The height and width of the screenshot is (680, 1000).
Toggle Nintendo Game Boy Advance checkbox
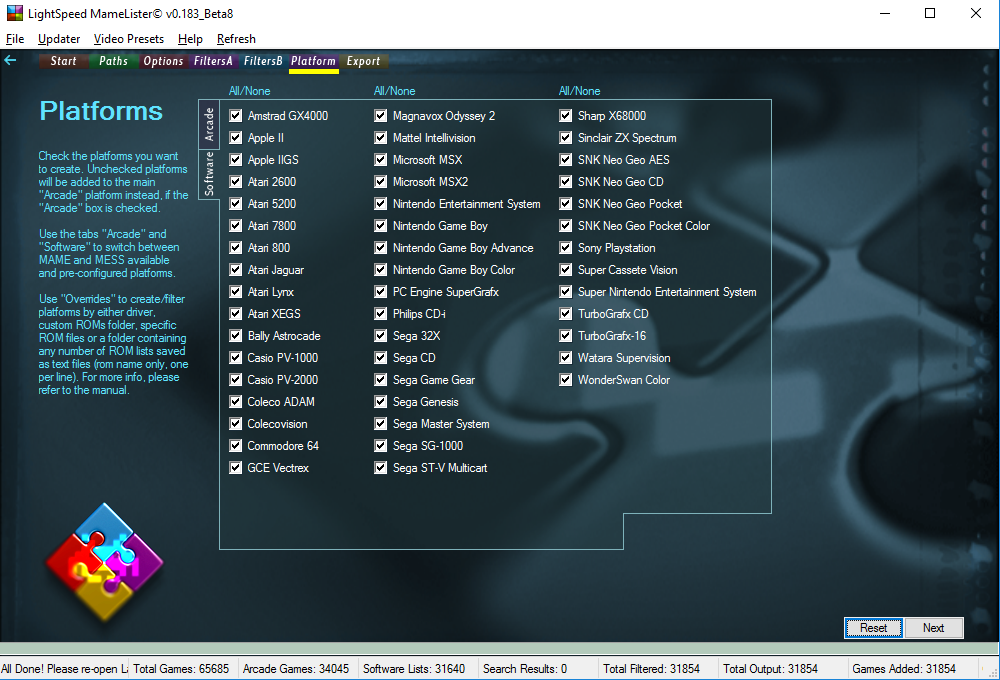click(381, 248)
